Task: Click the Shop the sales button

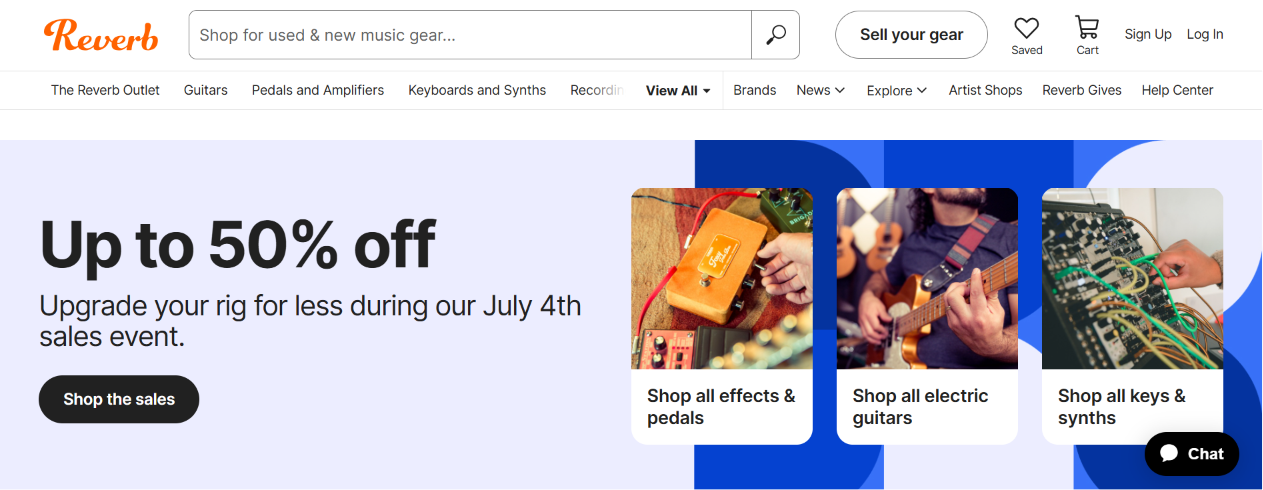Action: (x=119, y=399)
